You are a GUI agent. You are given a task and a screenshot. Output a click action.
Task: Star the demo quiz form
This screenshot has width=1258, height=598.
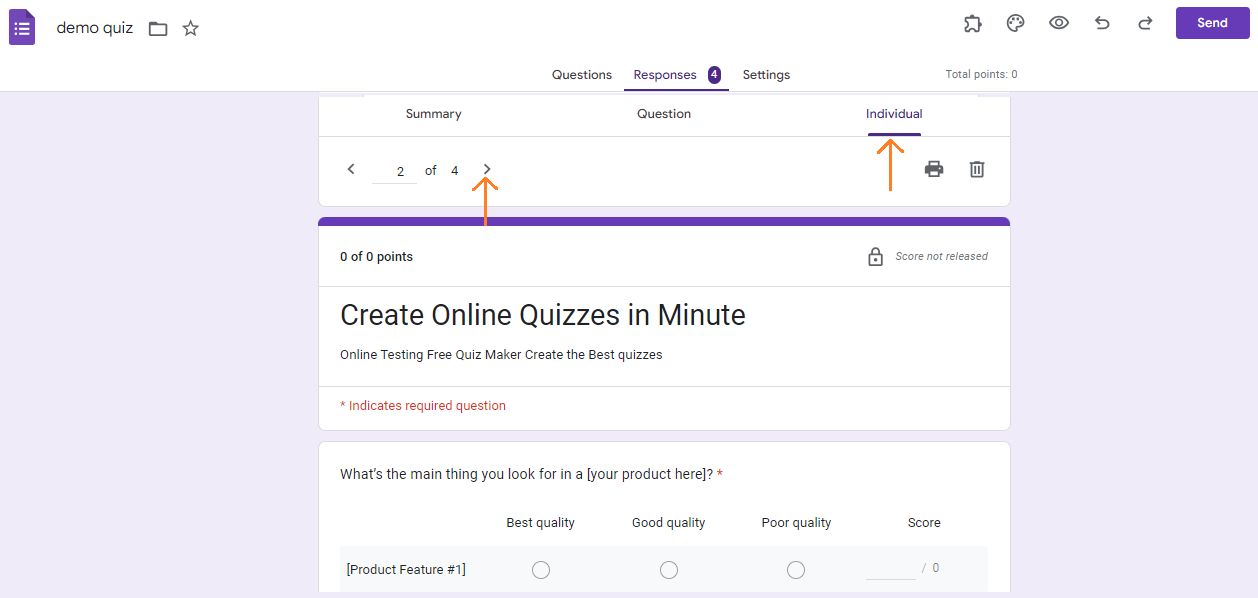191,28
